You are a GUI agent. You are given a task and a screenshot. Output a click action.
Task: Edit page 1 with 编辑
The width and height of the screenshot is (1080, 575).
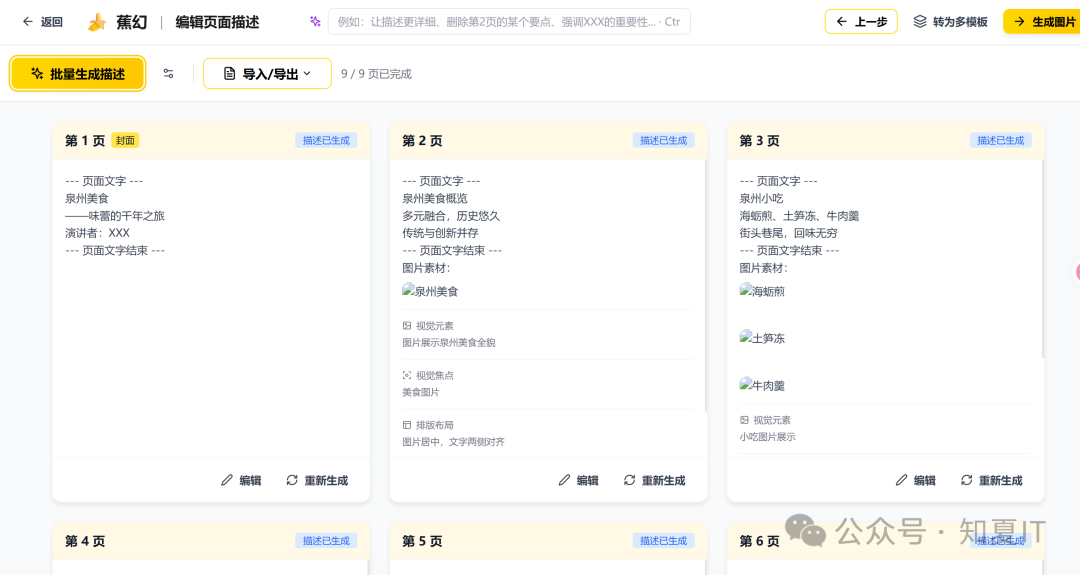click(x=241, y=481)
